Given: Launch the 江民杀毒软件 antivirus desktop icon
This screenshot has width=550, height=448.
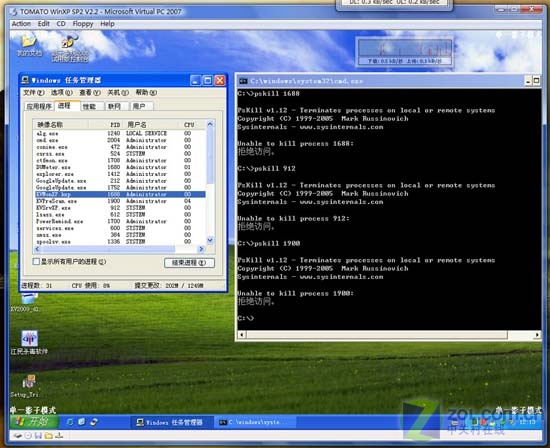Looking at the screenshot, I should click(x=29, y=342).
